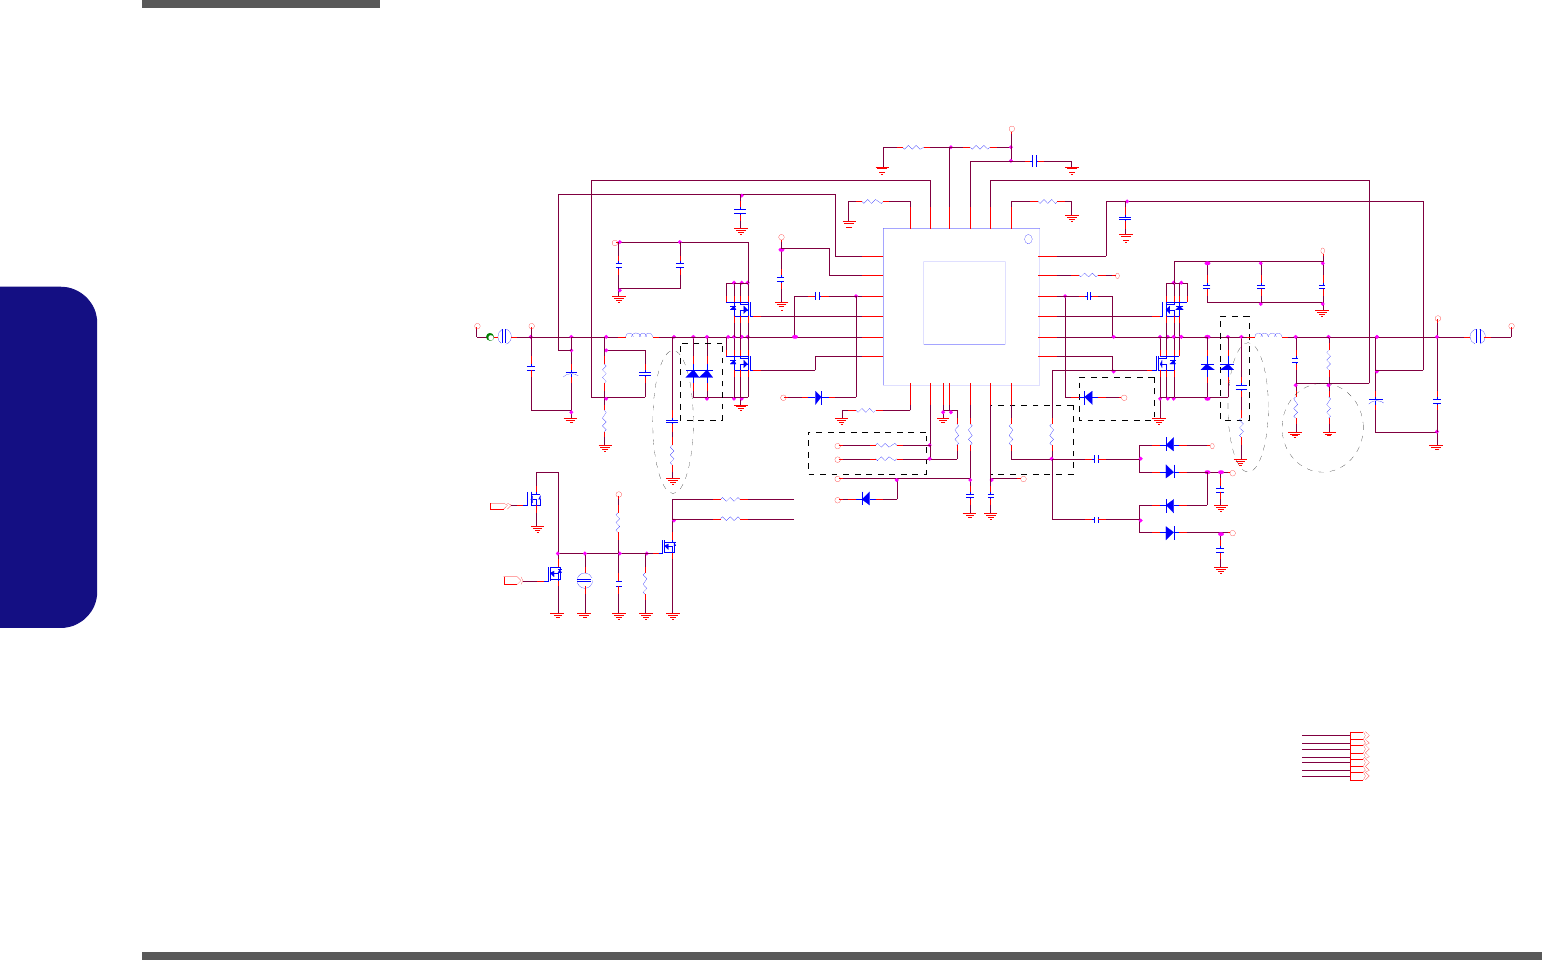The height and width of the screenshot is (960, 1542).
Task: Select the MOSFET beside the upper input port
Action: (535, 499)
